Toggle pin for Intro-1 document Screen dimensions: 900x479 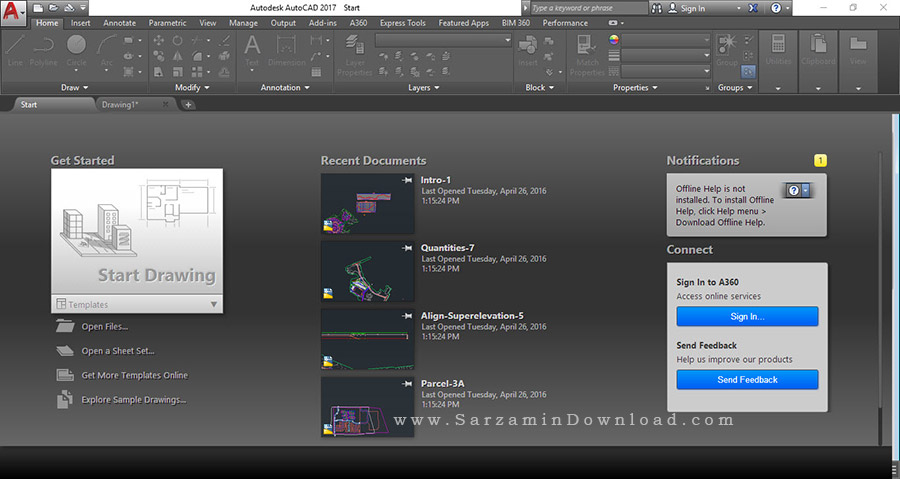click(407, 180)
